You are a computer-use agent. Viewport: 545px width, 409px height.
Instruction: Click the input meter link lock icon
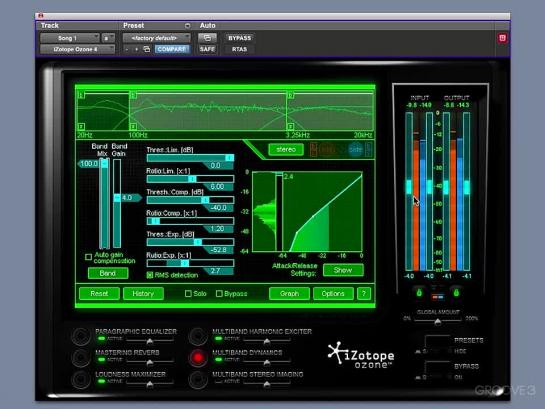click(x=419, y=293)
